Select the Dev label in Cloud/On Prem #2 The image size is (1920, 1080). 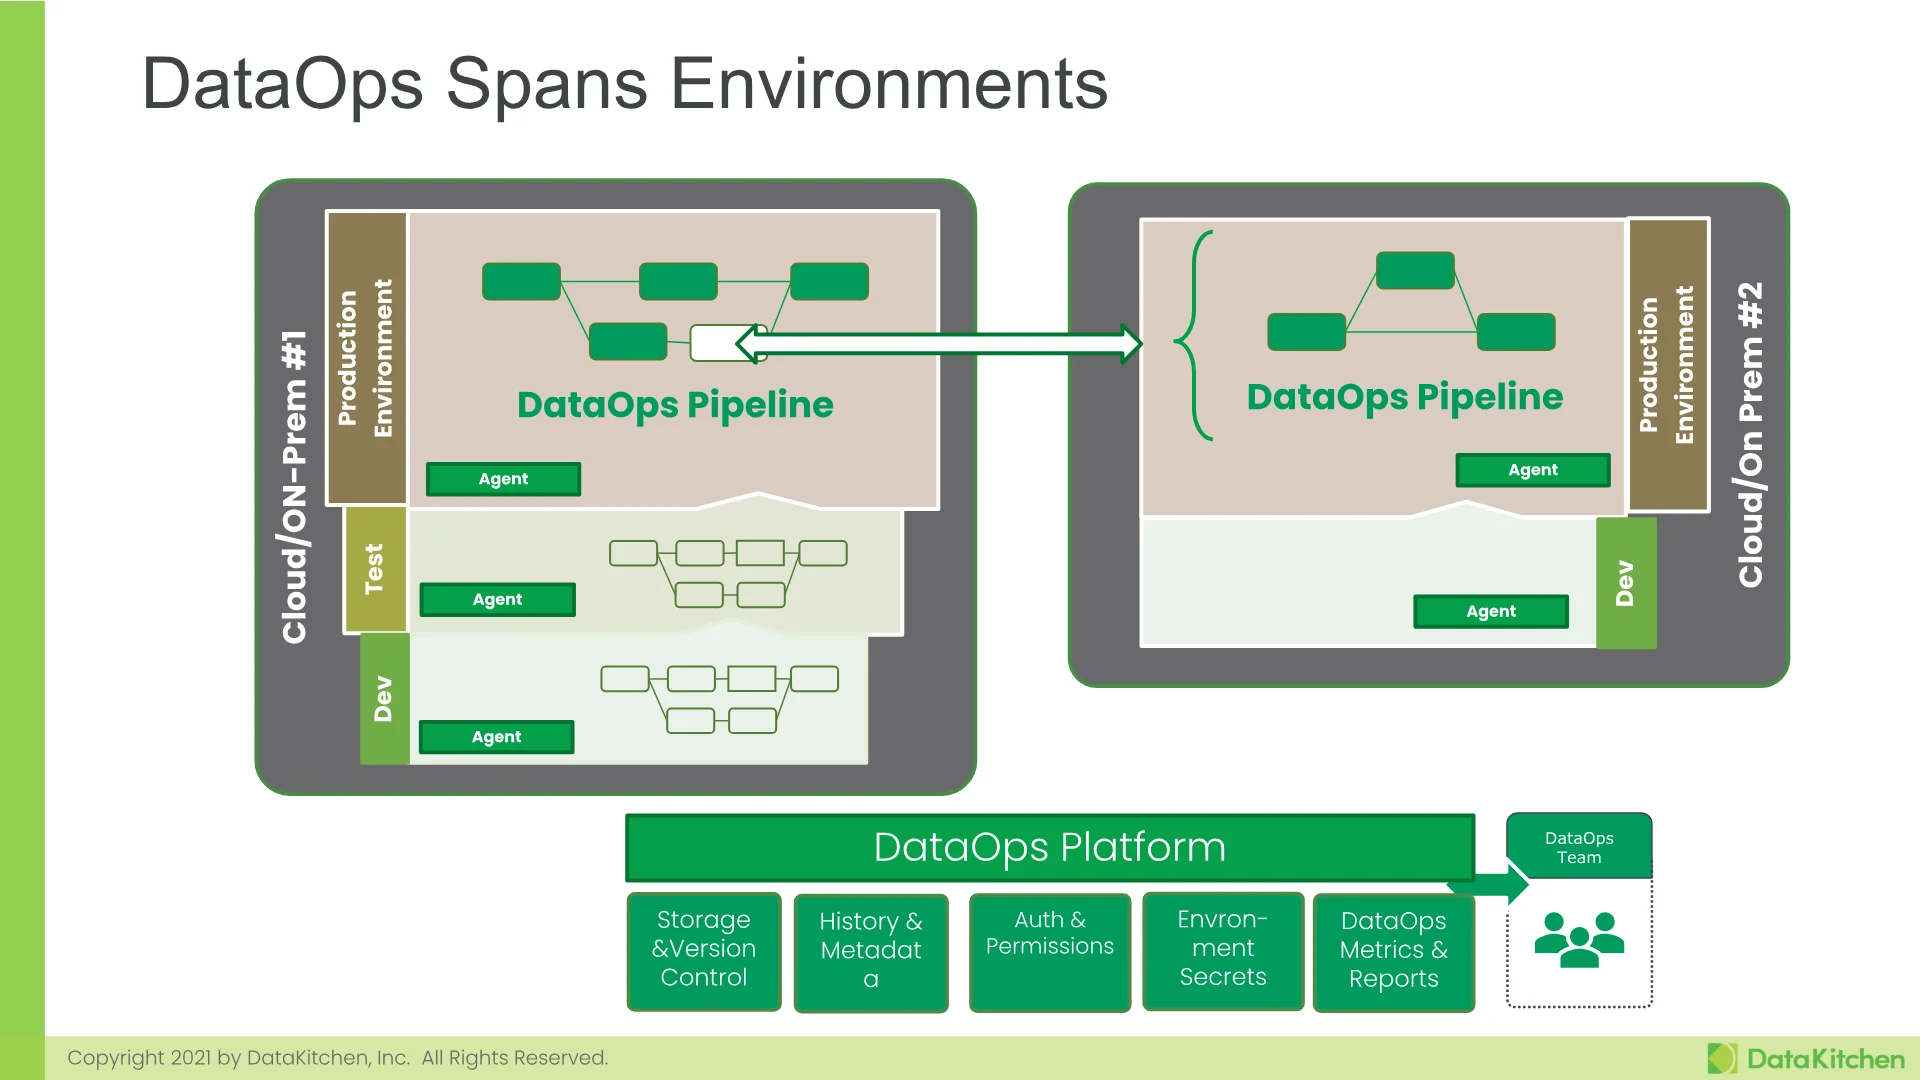1626,583
